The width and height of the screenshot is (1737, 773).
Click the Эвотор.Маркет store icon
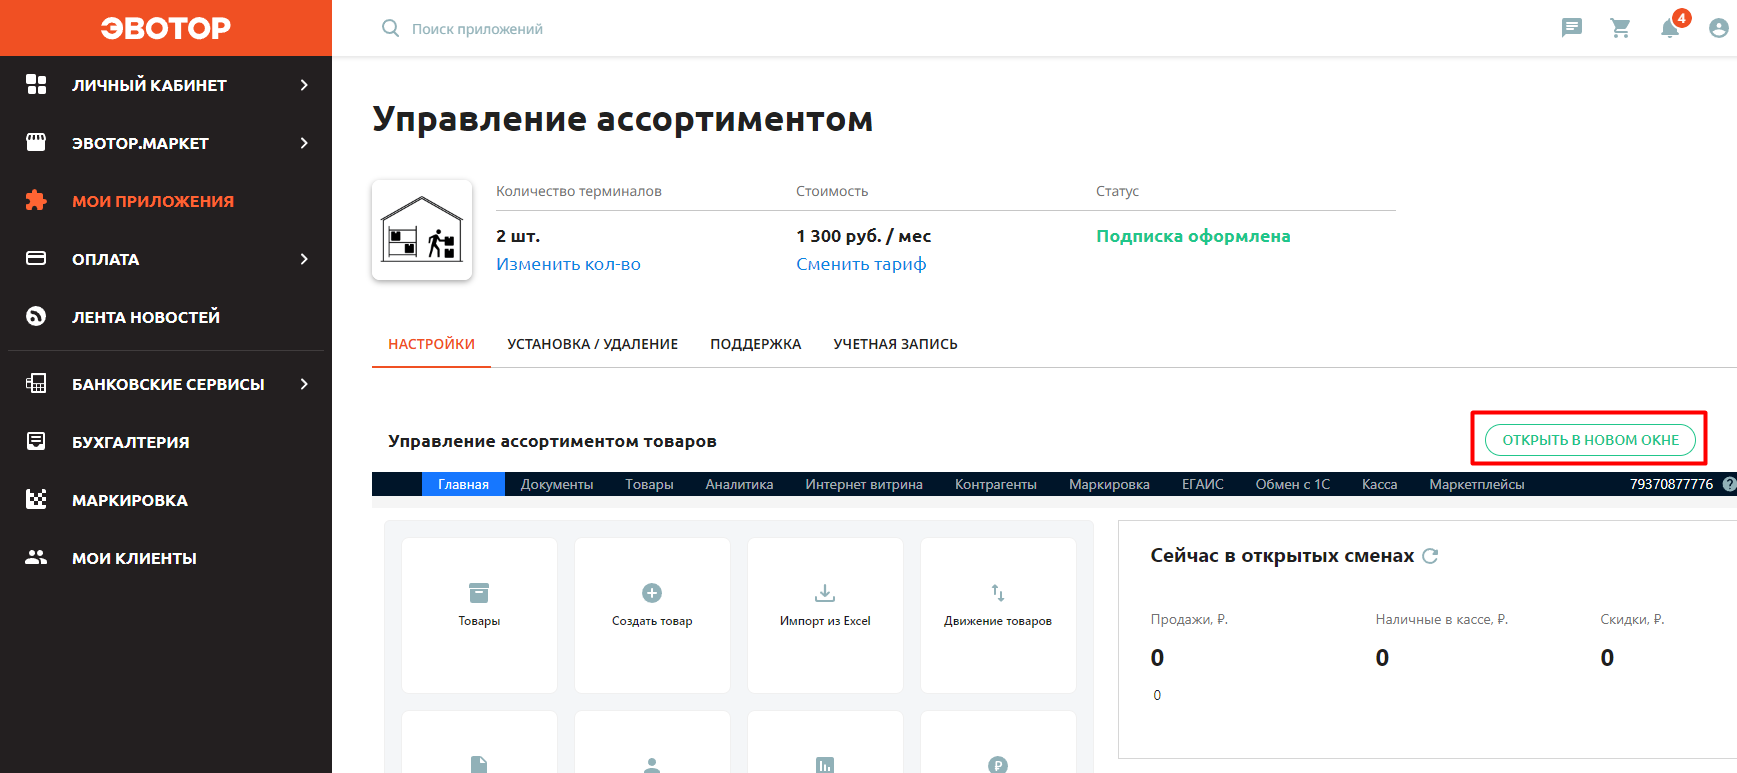[x=36, y=142]
